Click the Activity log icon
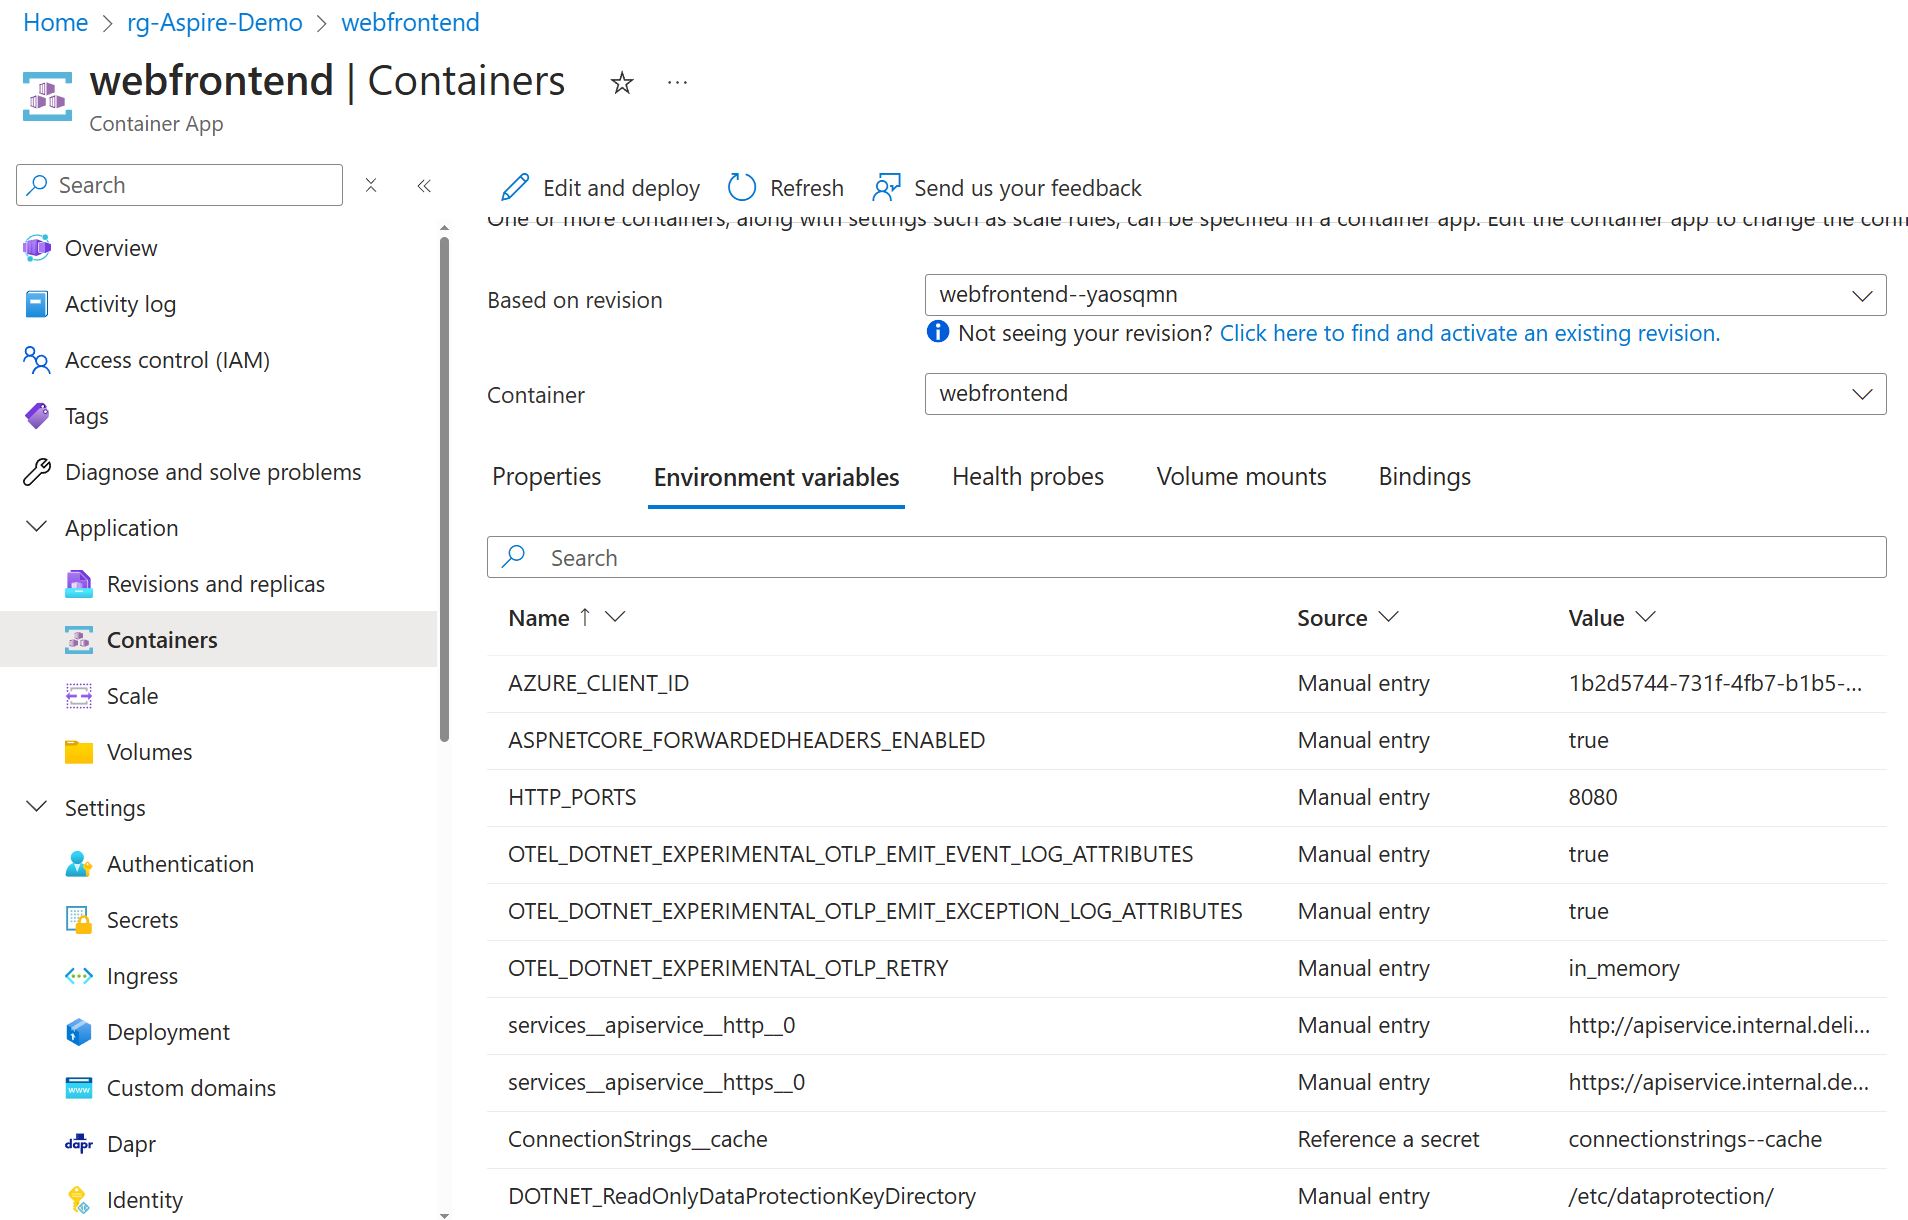The height and width of the screenshot is (1220, 1908). point(37,304)
